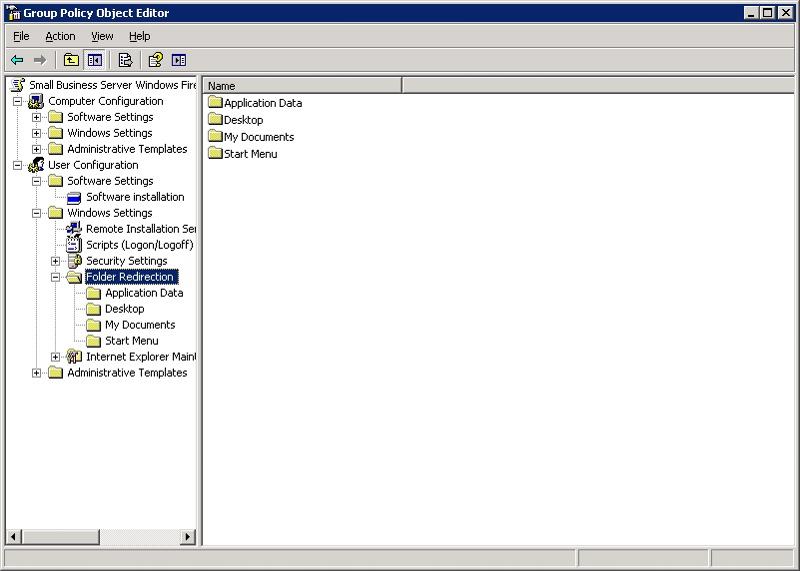Expand Administrative Templates under Computer Configuration
800x571 pixels.
coord(36,150)
